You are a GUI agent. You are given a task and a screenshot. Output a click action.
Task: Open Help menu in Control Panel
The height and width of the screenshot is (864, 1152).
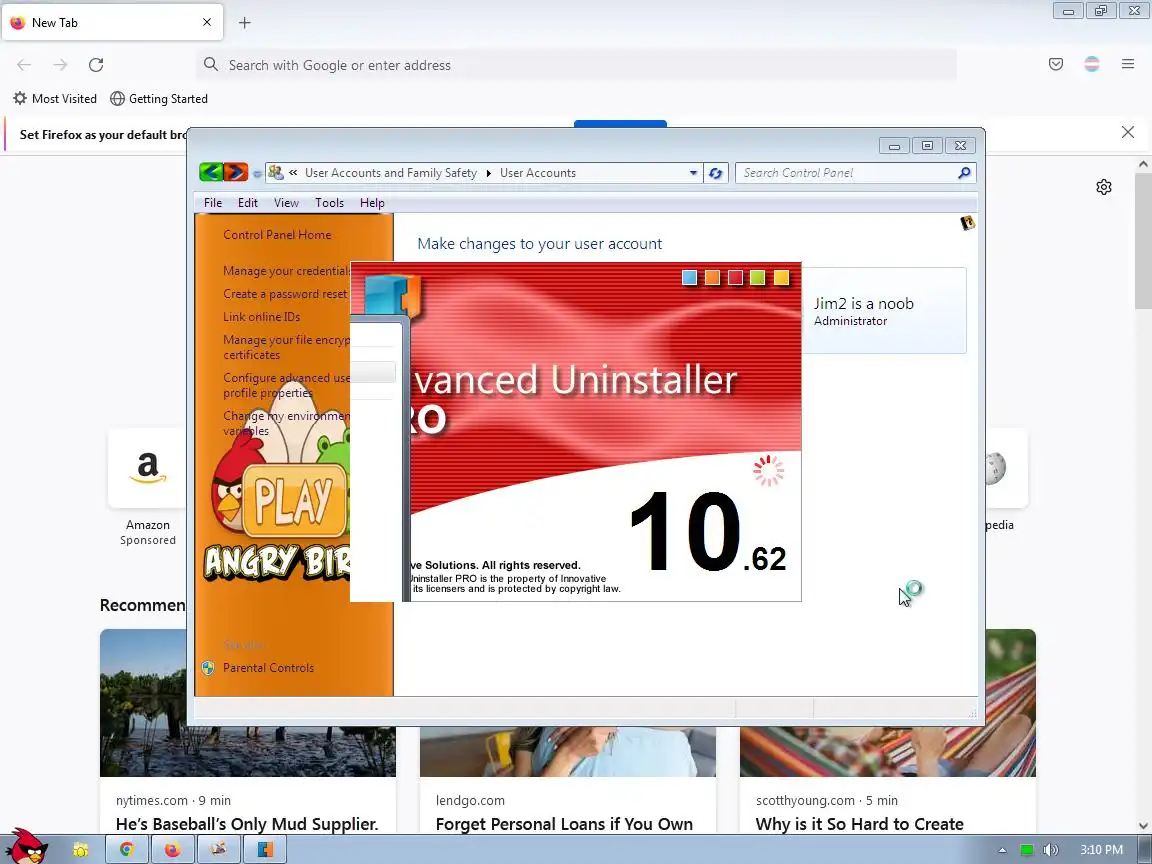(x=372, y=203)
